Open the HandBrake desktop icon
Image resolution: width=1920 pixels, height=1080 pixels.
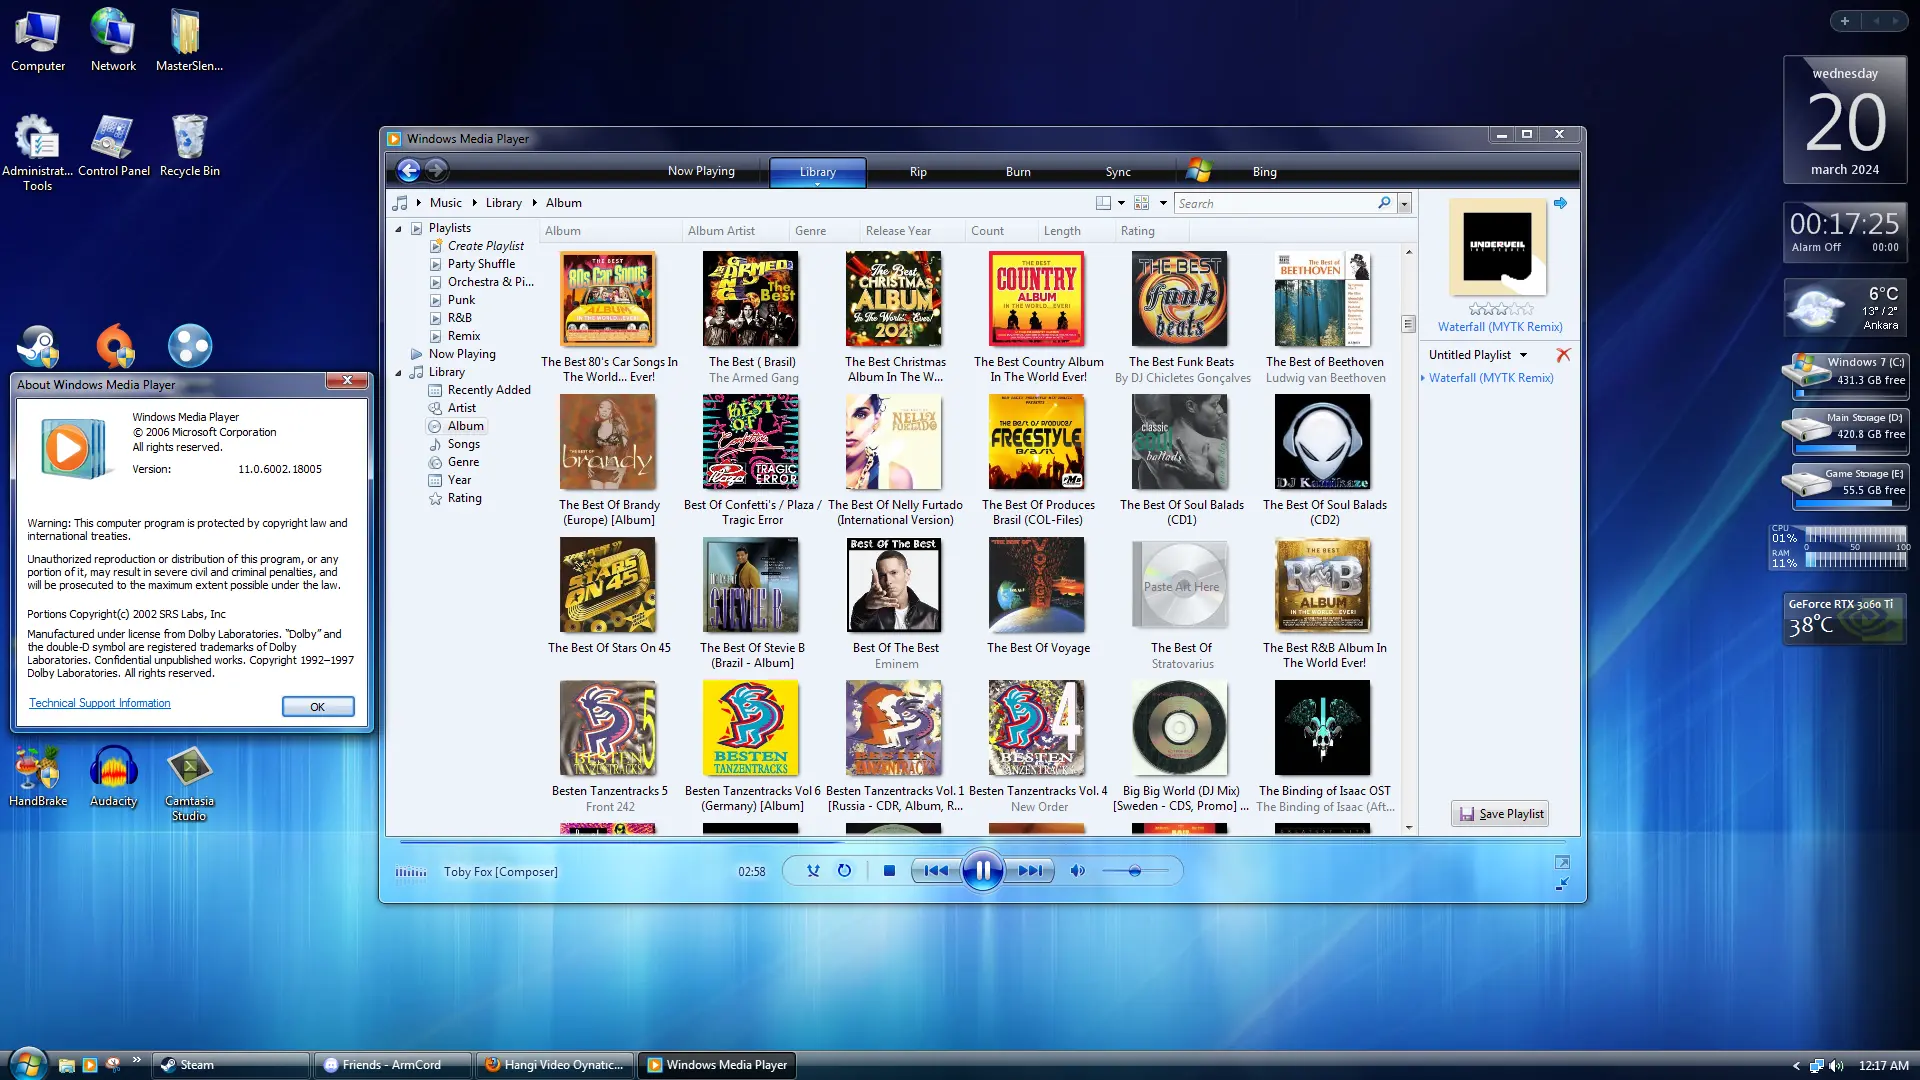click(x=38, y=777)
